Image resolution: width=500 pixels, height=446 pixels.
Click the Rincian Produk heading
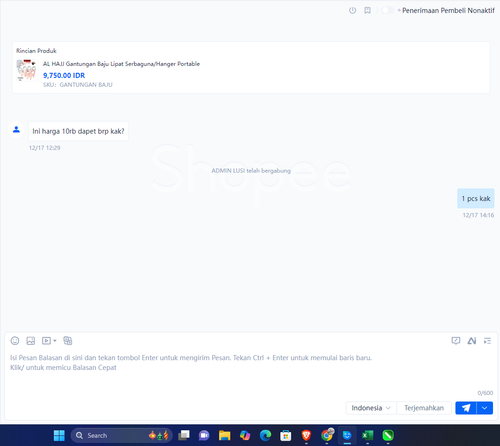(x=36, y=51)
